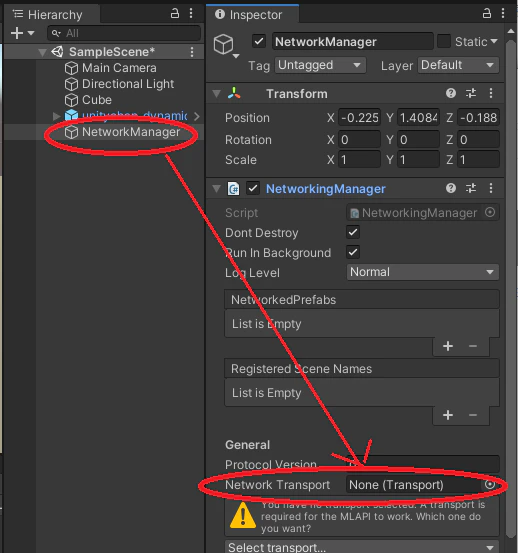Open Transform preset settings icon
Screen dimensions: 518x553
click(471, 93)
